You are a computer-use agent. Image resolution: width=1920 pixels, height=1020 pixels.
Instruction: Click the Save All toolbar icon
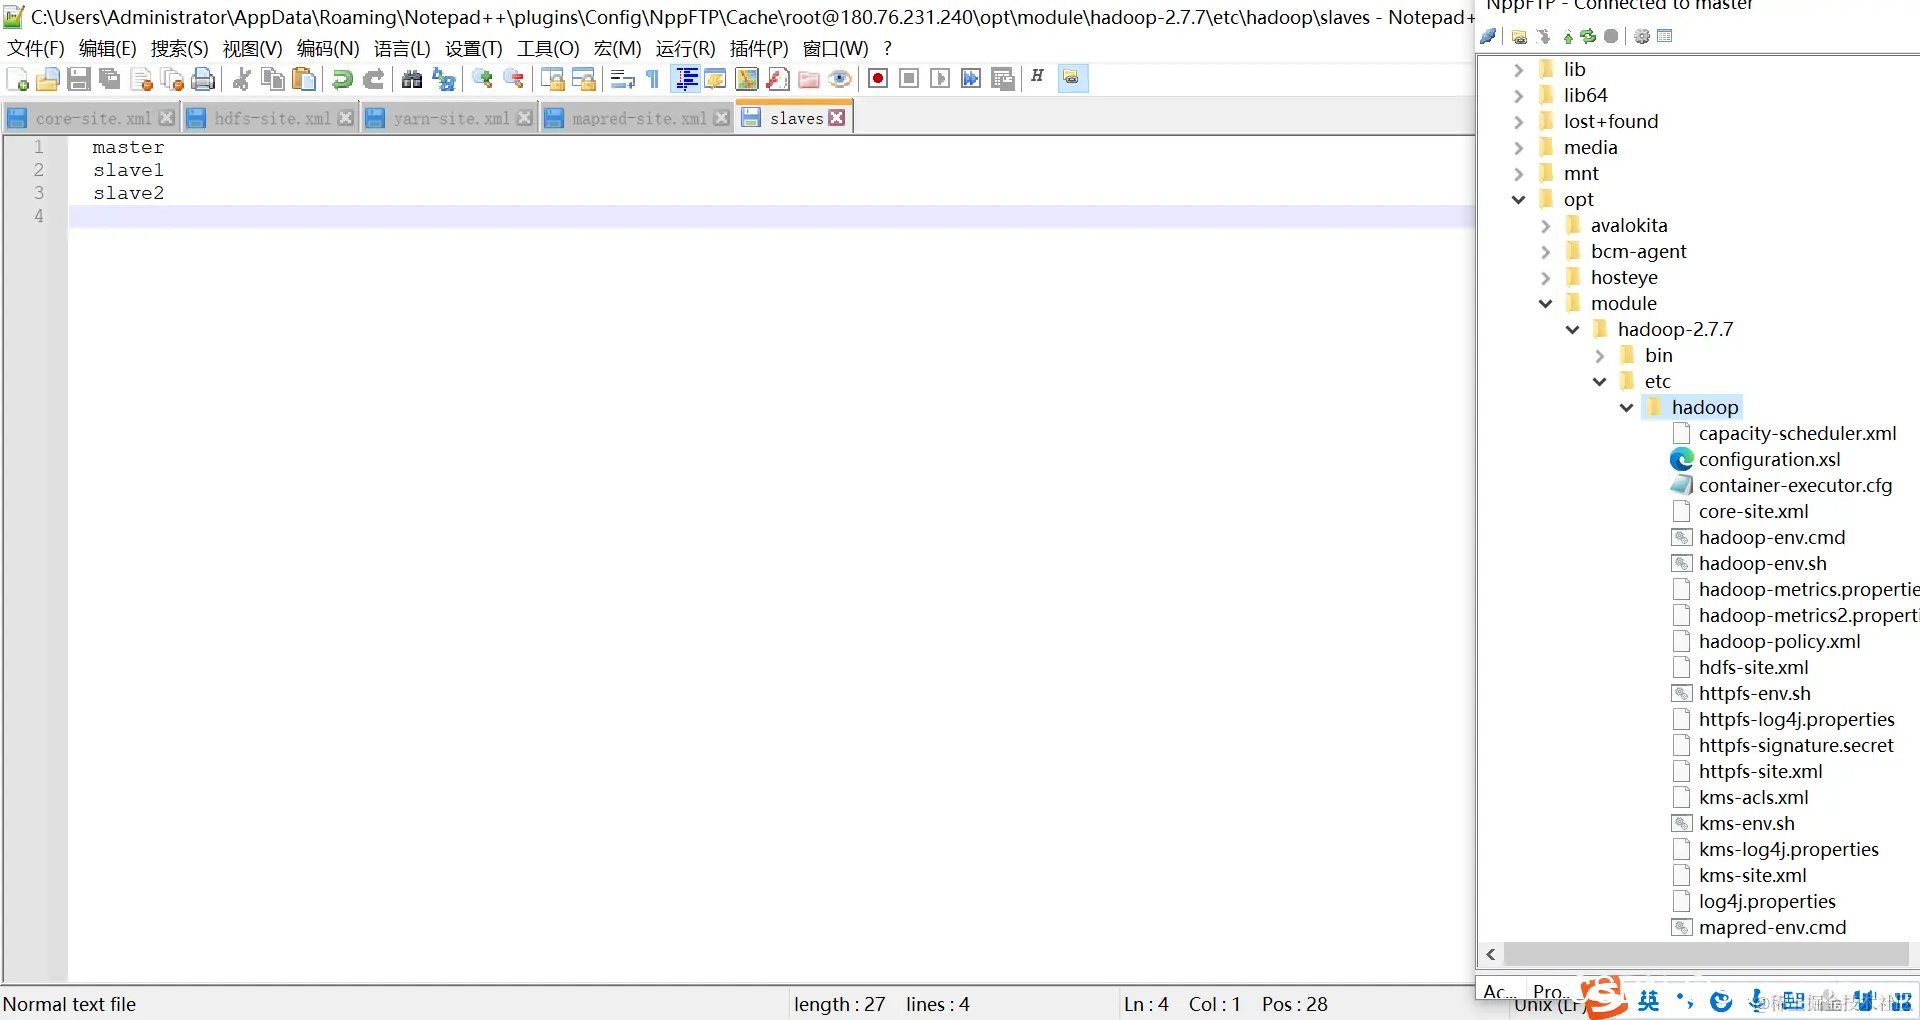(x=109, y=79)
